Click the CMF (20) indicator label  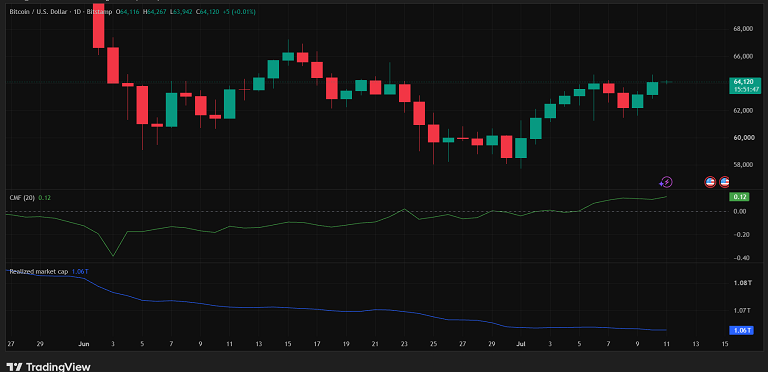click(x=22, y=198)
